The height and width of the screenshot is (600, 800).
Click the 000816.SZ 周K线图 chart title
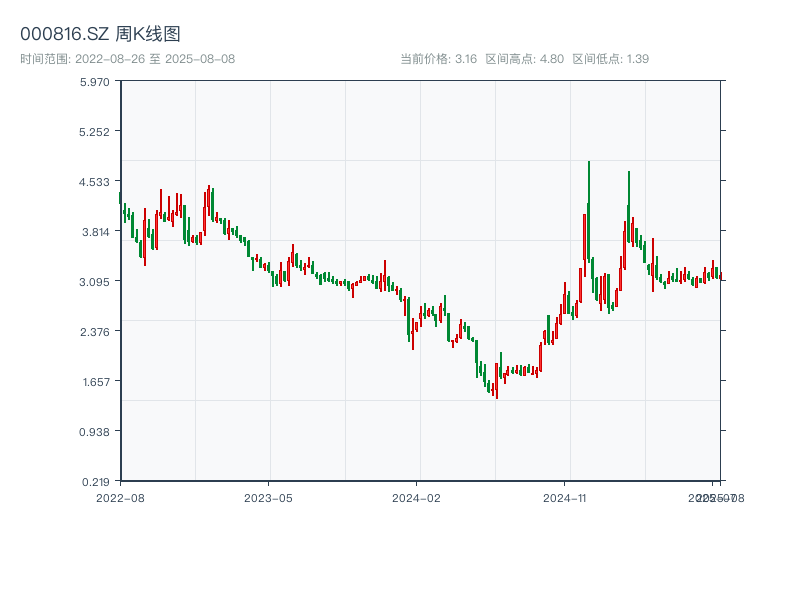[100, 35]
